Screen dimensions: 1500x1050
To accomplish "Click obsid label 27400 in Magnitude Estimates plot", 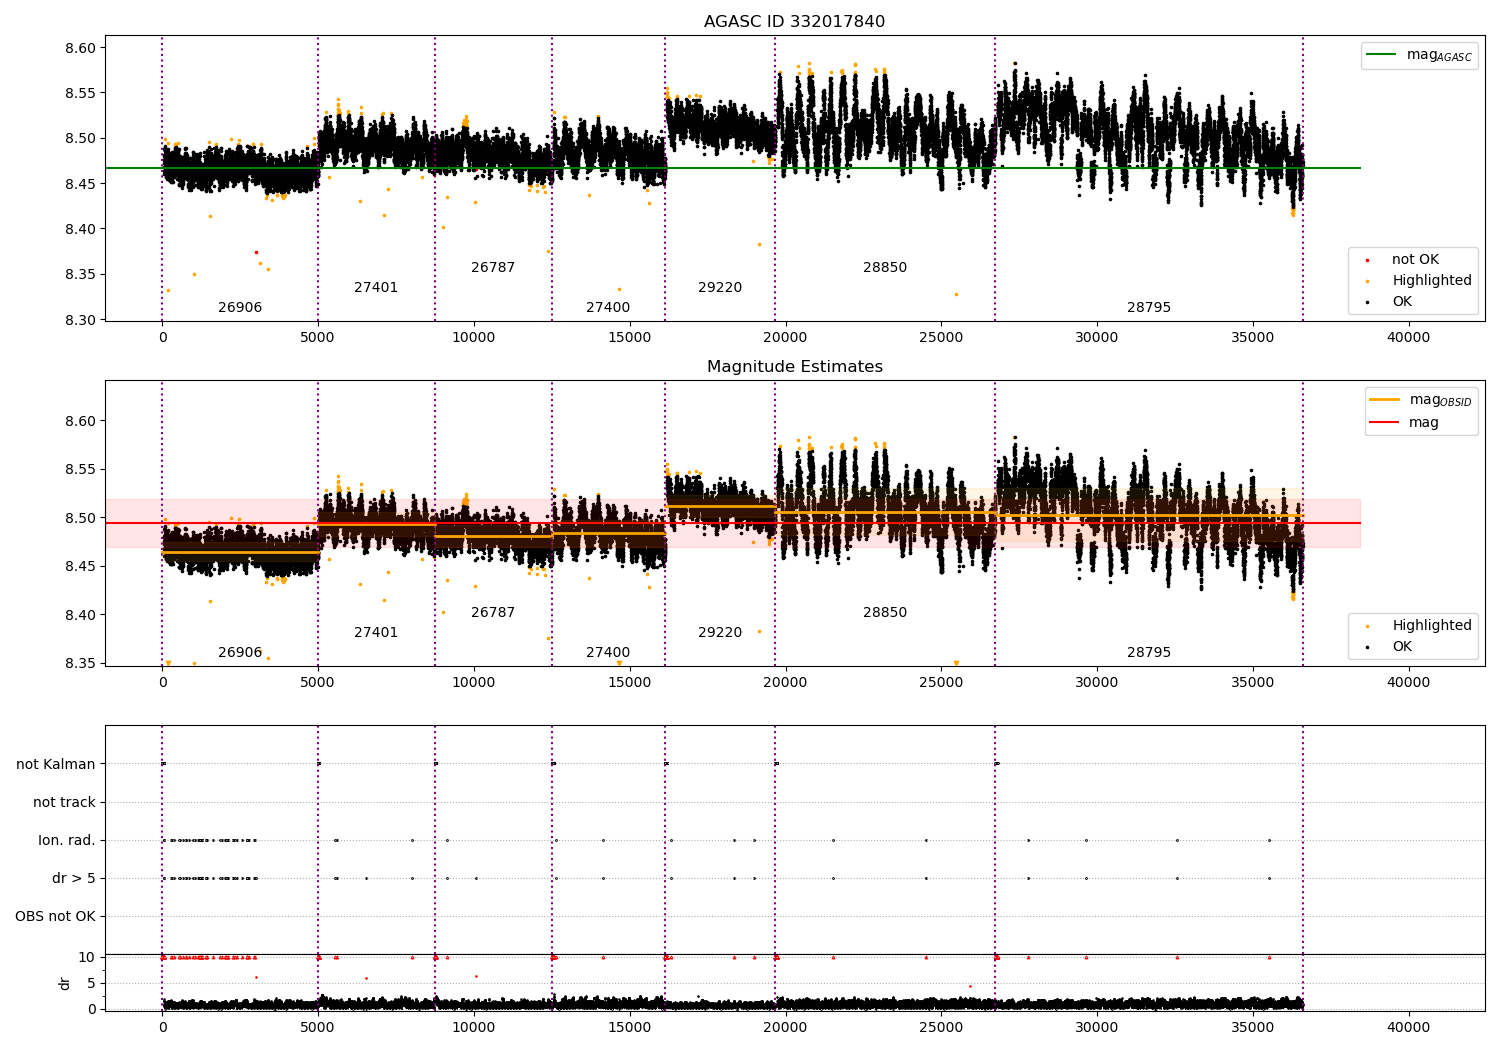I will (608, 653).
